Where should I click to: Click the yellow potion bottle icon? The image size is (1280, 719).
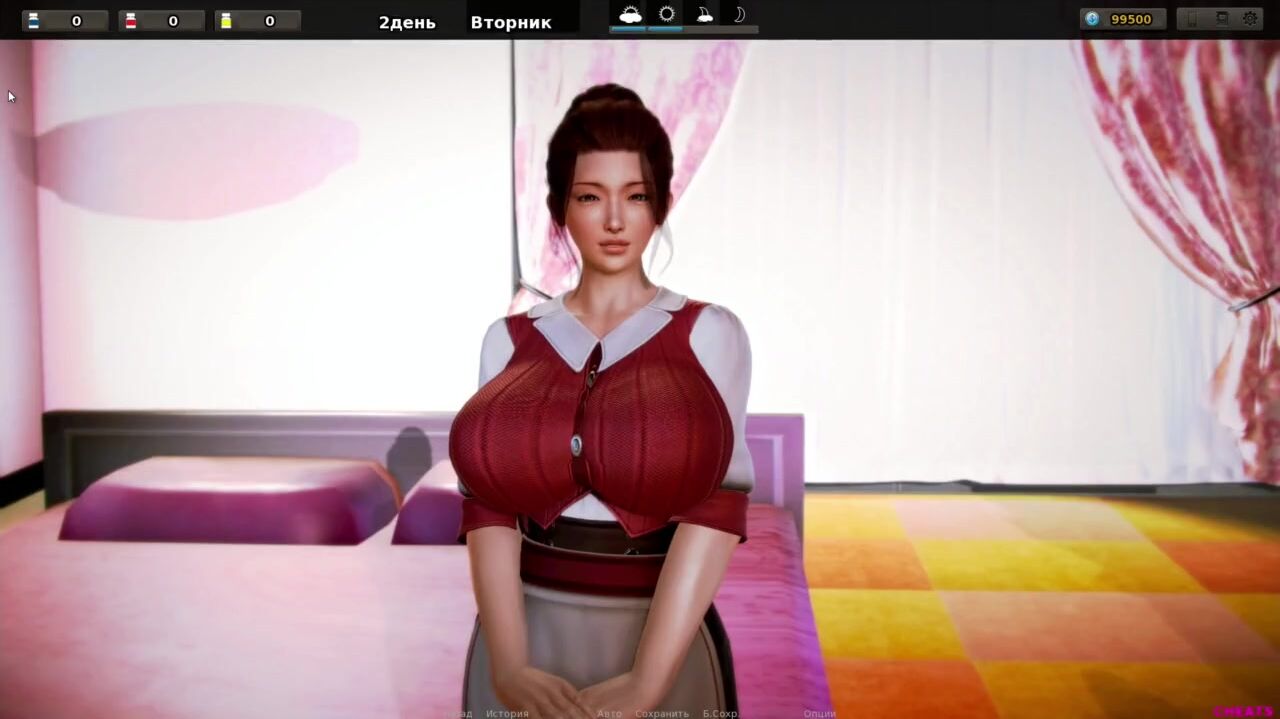click(x=226, y=21)
